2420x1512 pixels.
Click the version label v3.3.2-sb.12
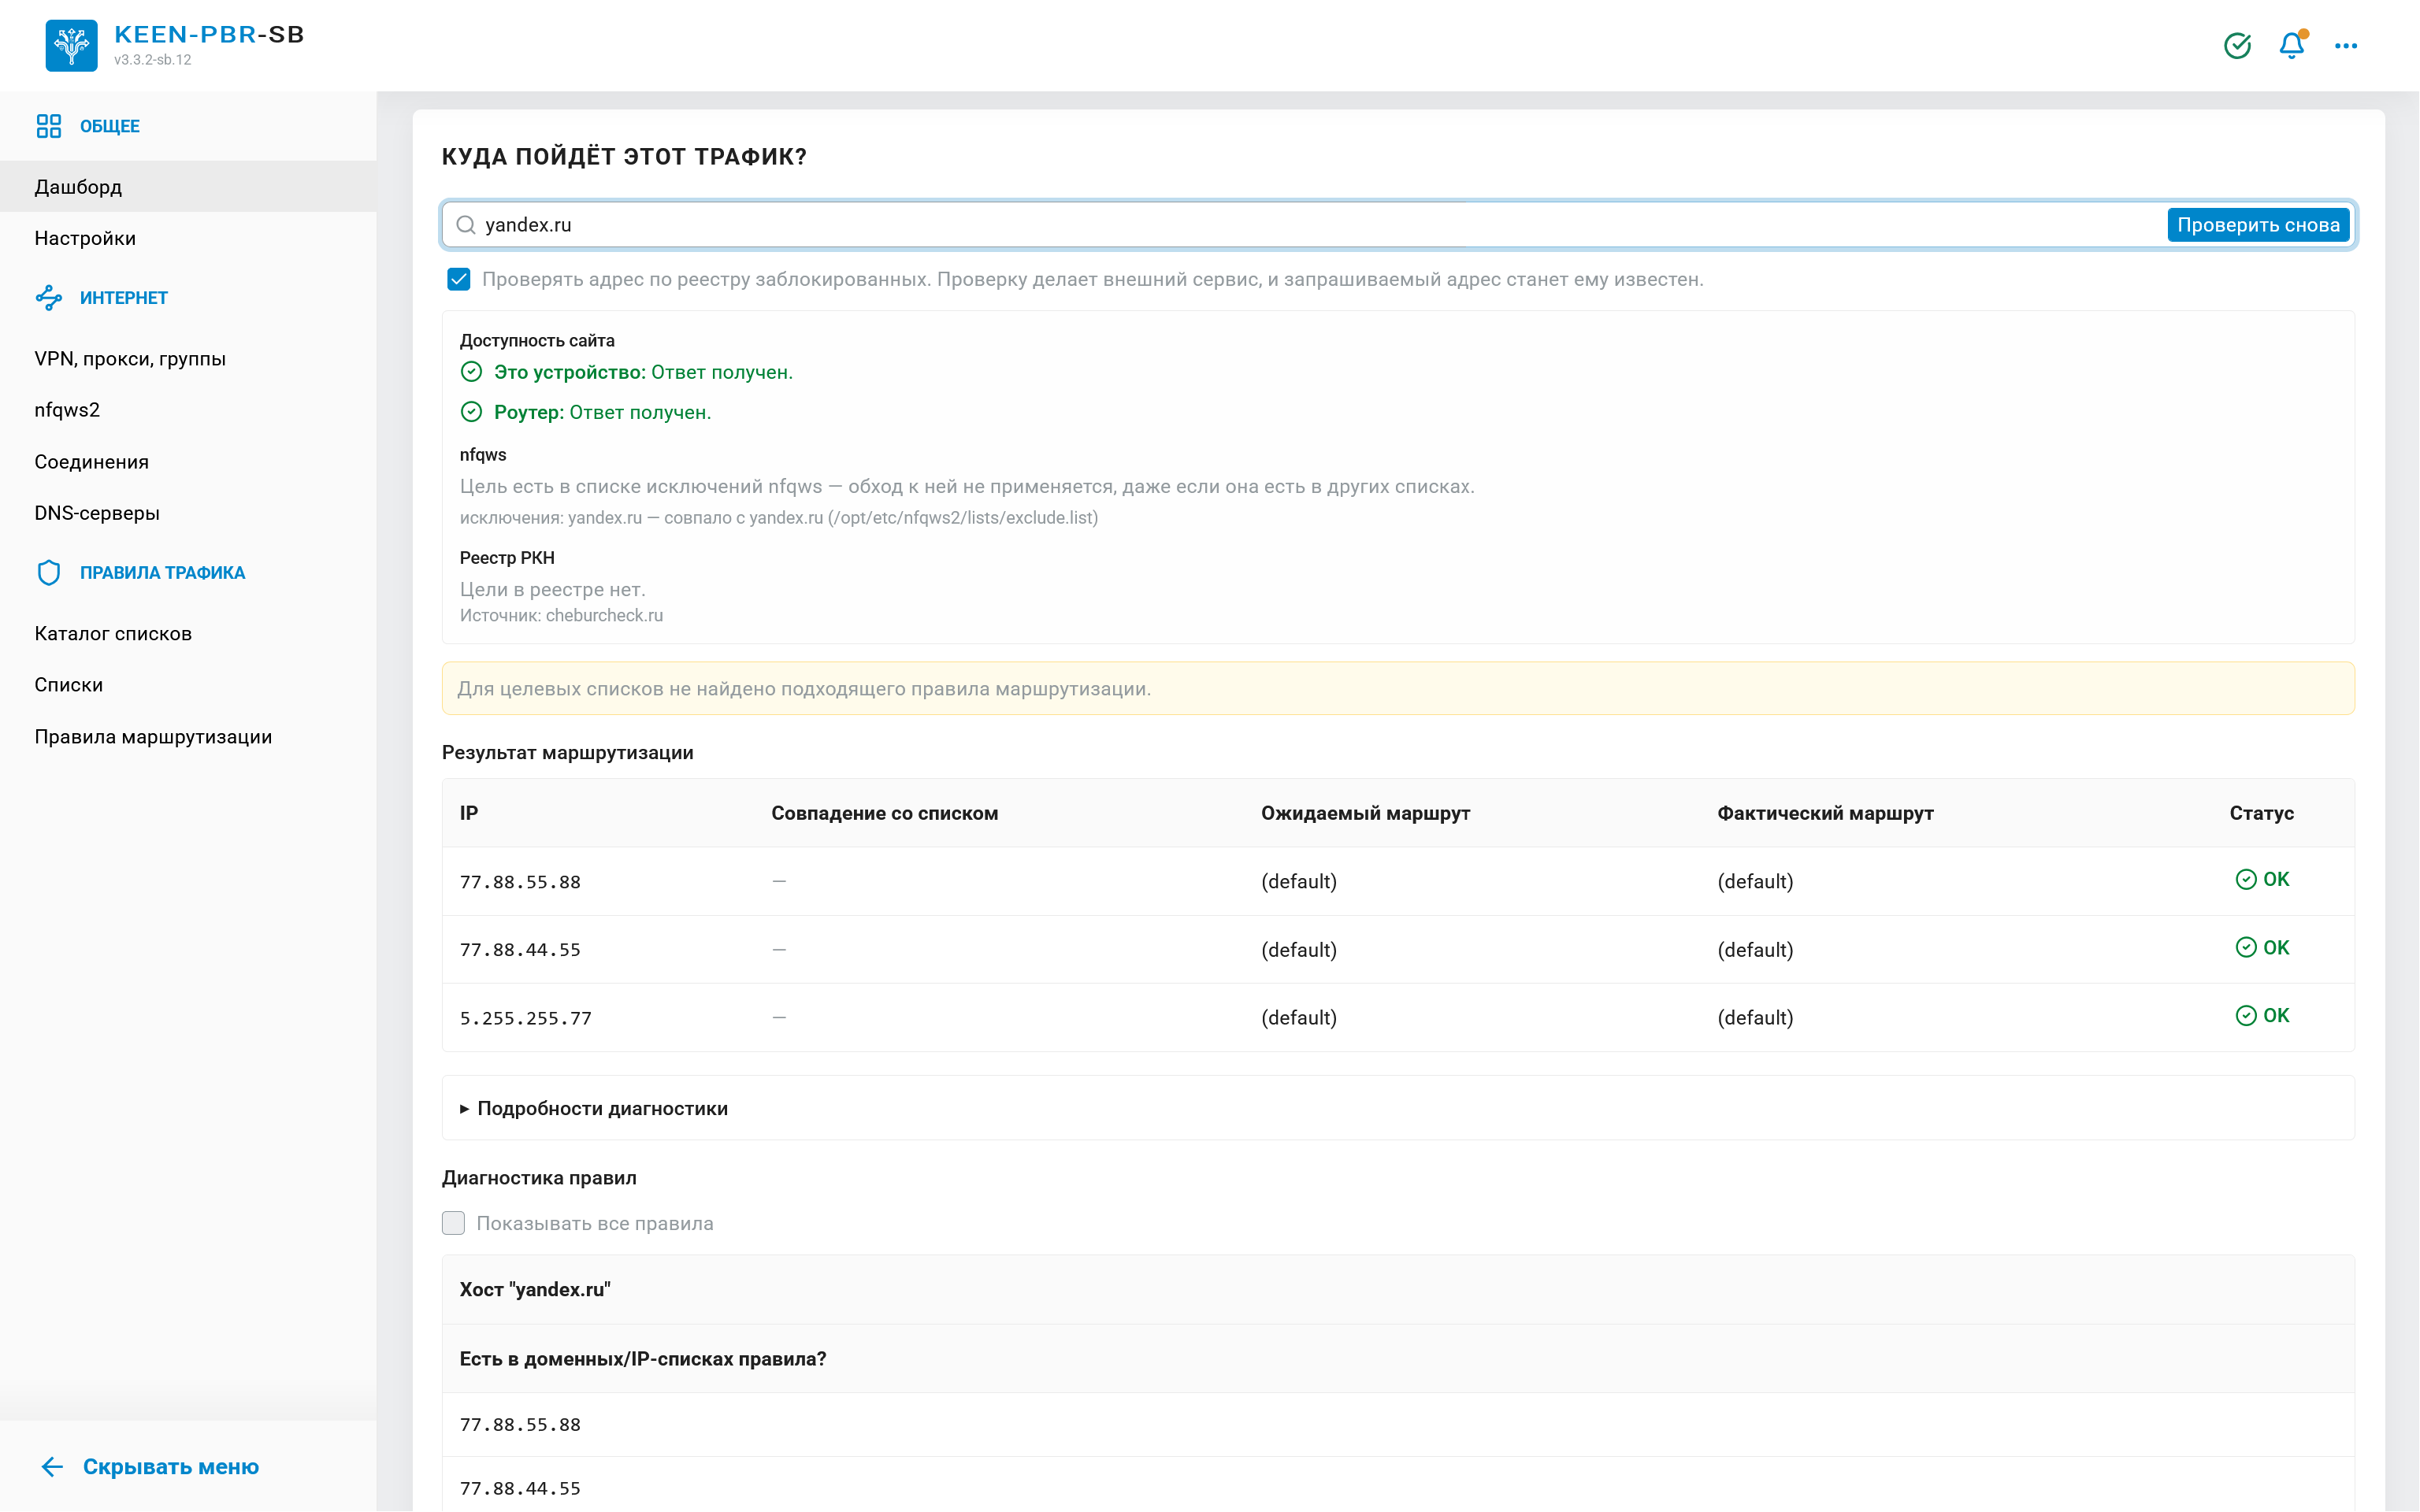(153, 60)
